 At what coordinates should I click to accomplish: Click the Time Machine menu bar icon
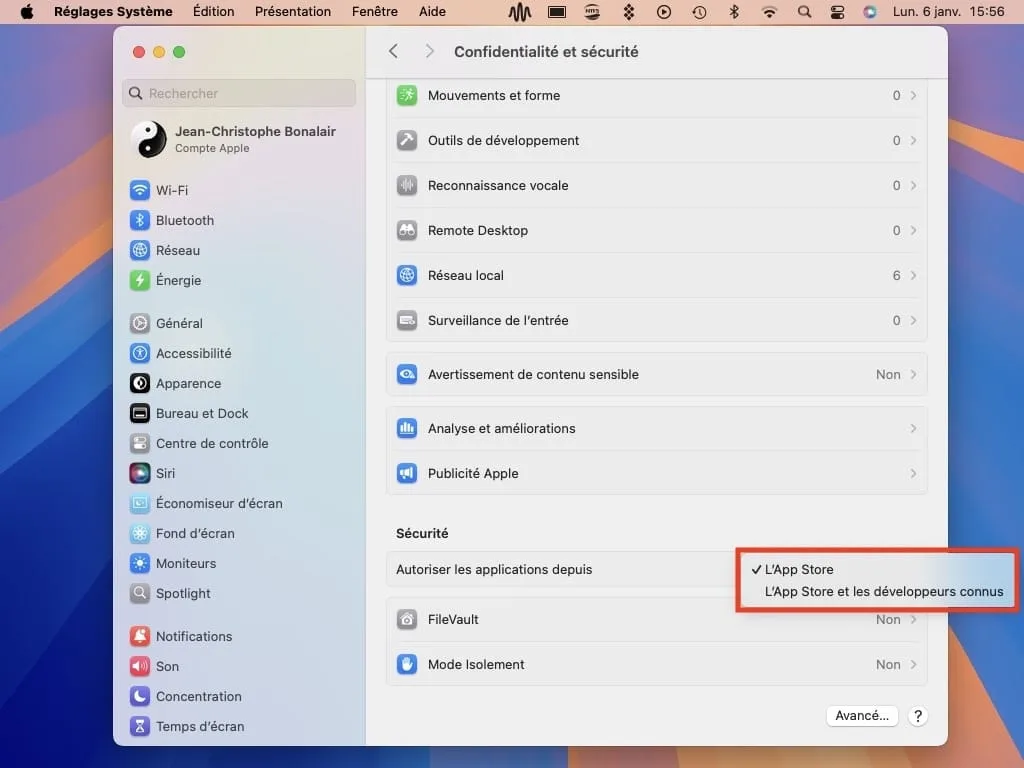click(x=699, y=12)
